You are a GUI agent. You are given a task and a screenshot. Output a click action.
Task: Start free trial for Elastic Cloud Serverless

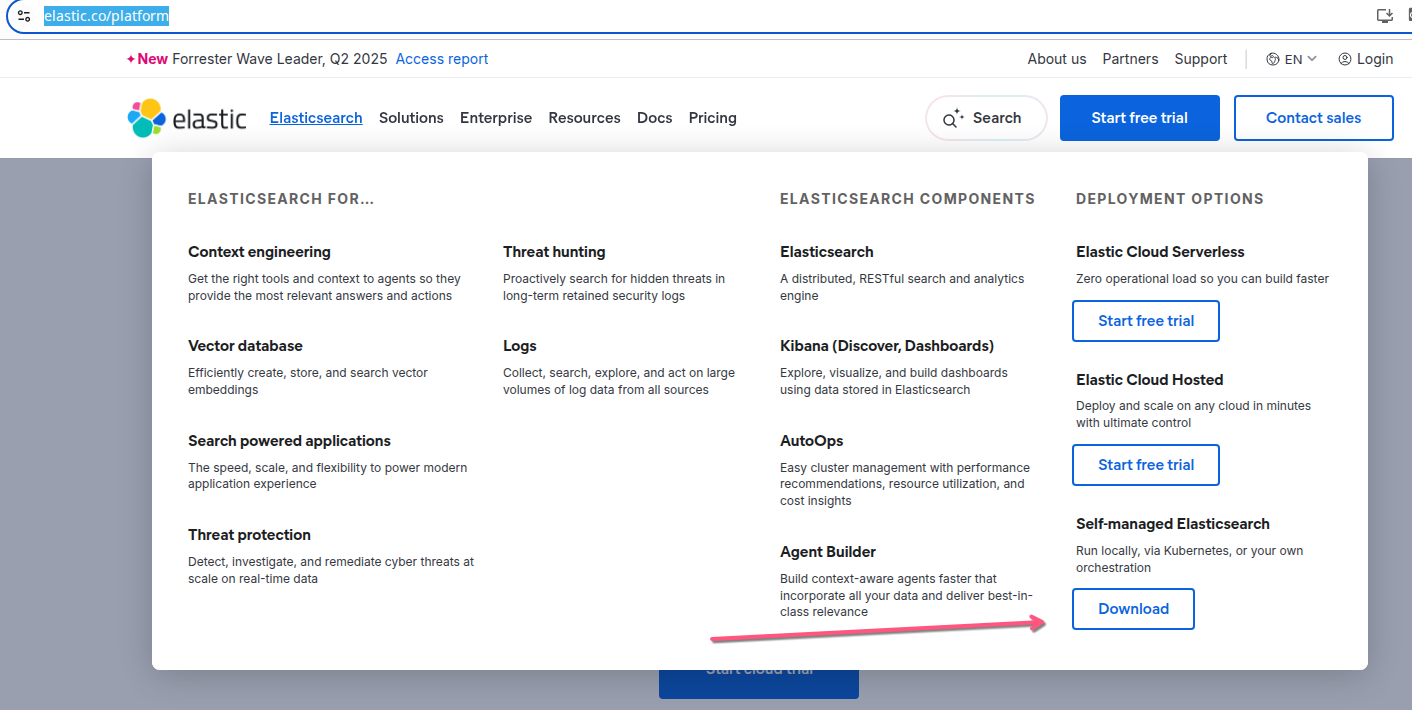pyautogui.click(x=1146, y=321)
